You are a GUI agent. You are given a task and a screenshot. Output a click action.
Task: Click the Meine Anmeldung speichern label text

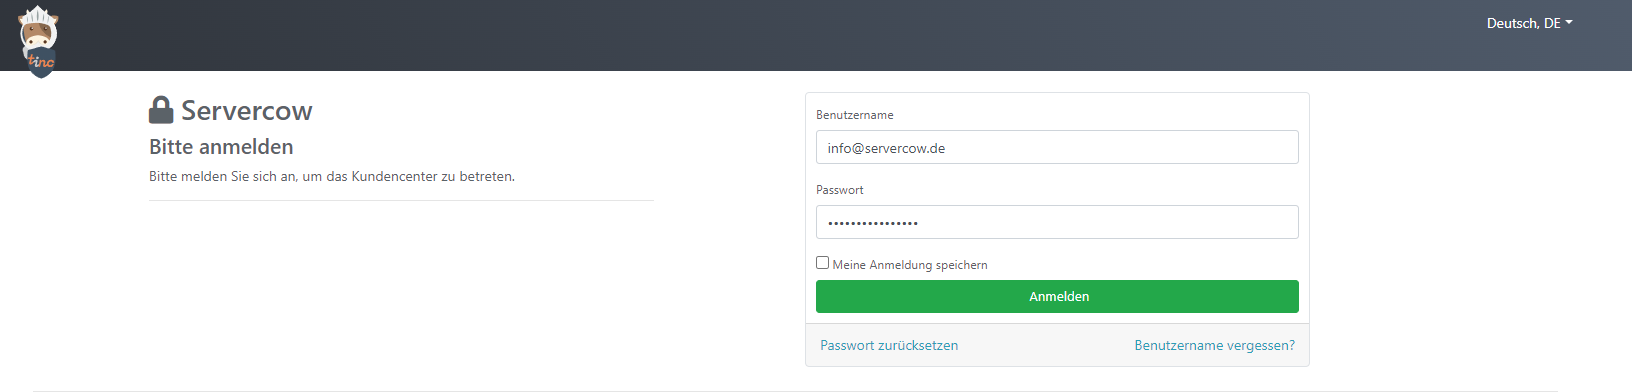pyautogui.click(x=910, y=265)
